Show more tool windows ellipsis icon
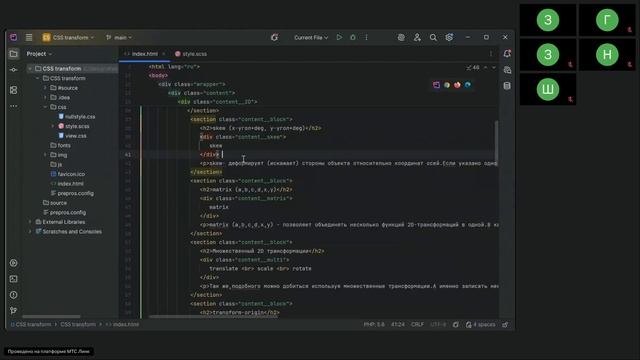640x360 pixels. tap(13, 106)
